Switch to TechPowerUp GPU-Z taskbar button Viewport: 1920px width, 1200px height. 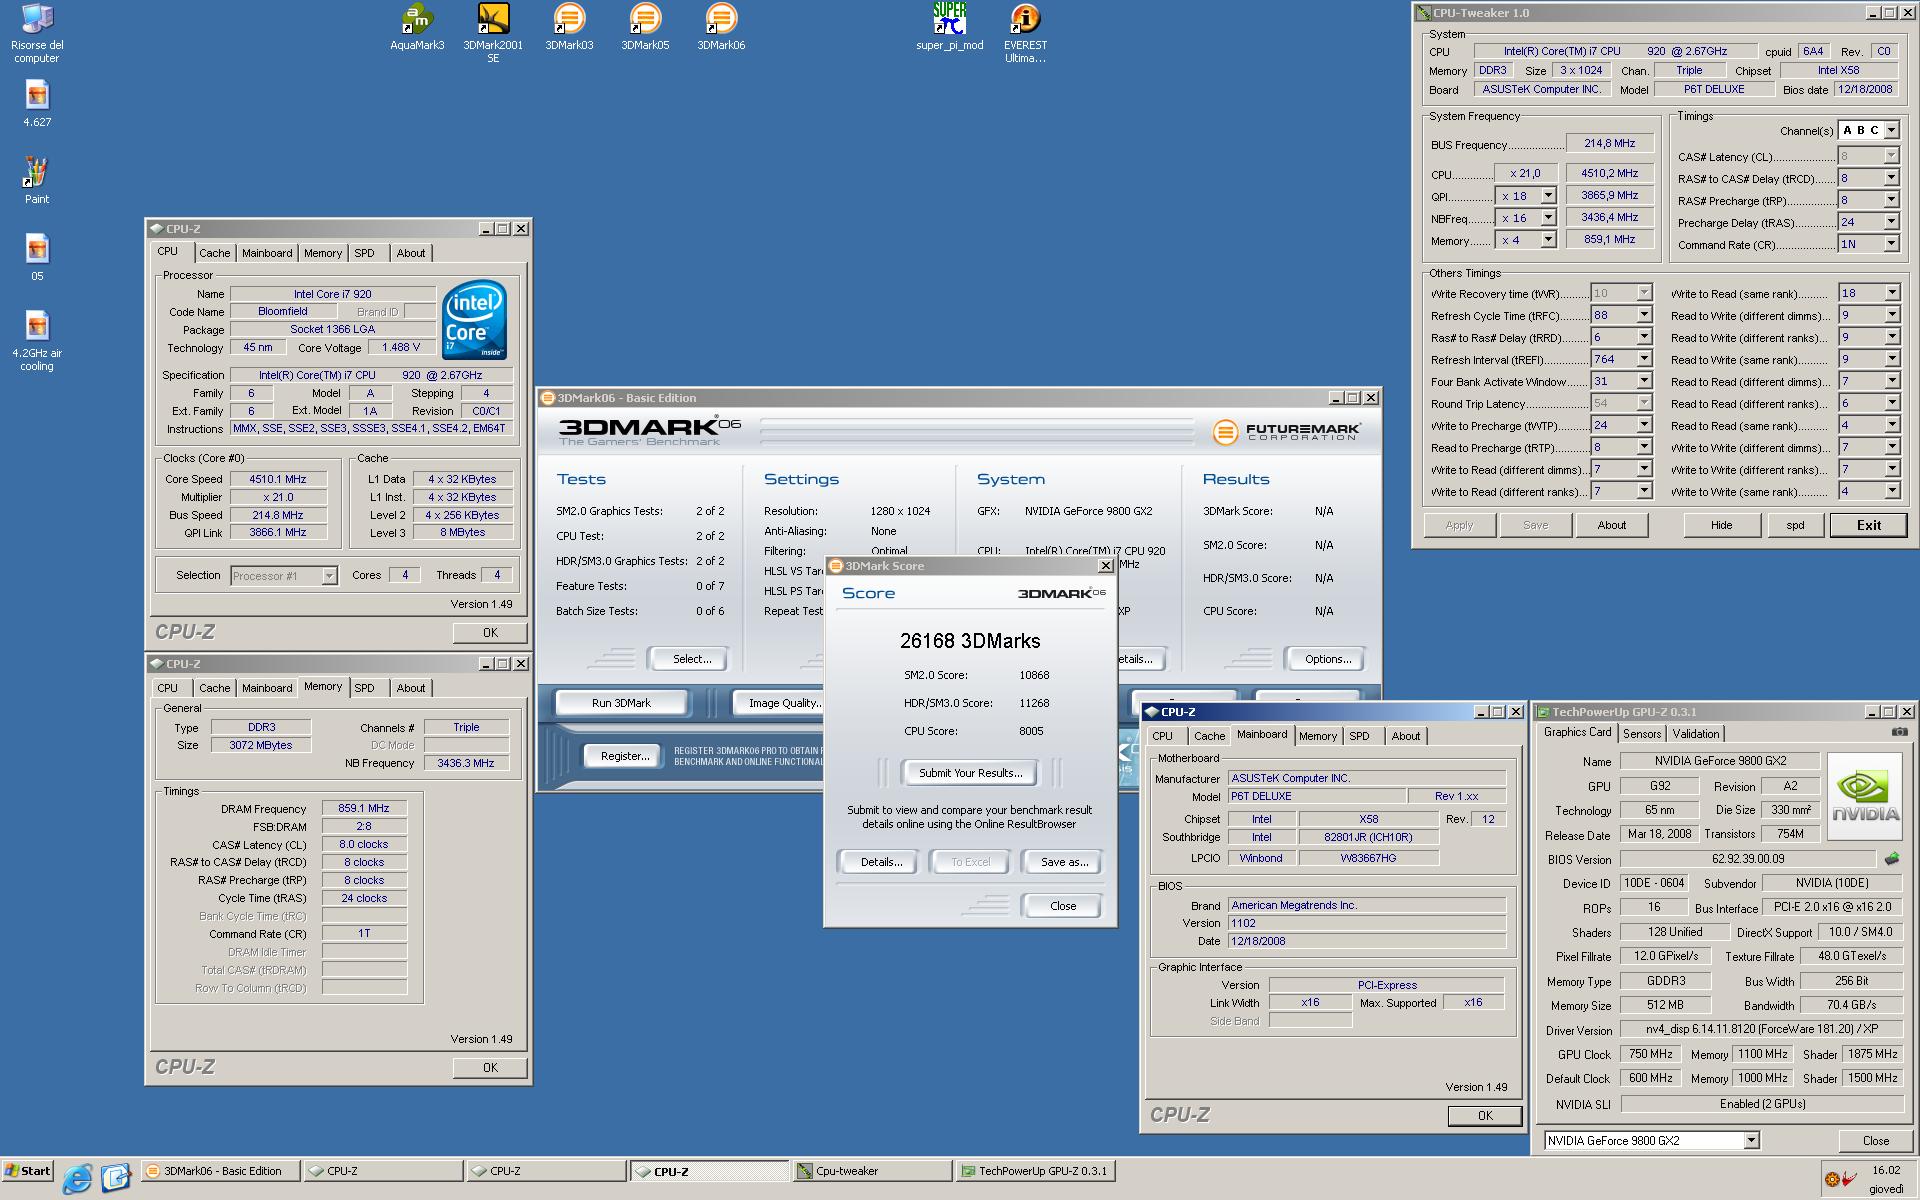(x=1035, y=1171)
